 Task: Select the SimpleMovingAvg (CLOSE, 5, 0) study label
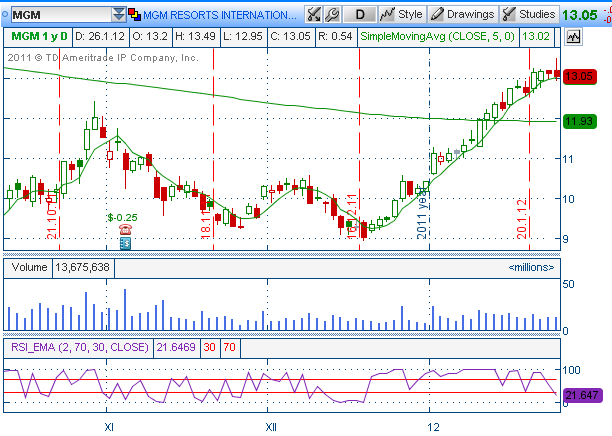(438, 37)
